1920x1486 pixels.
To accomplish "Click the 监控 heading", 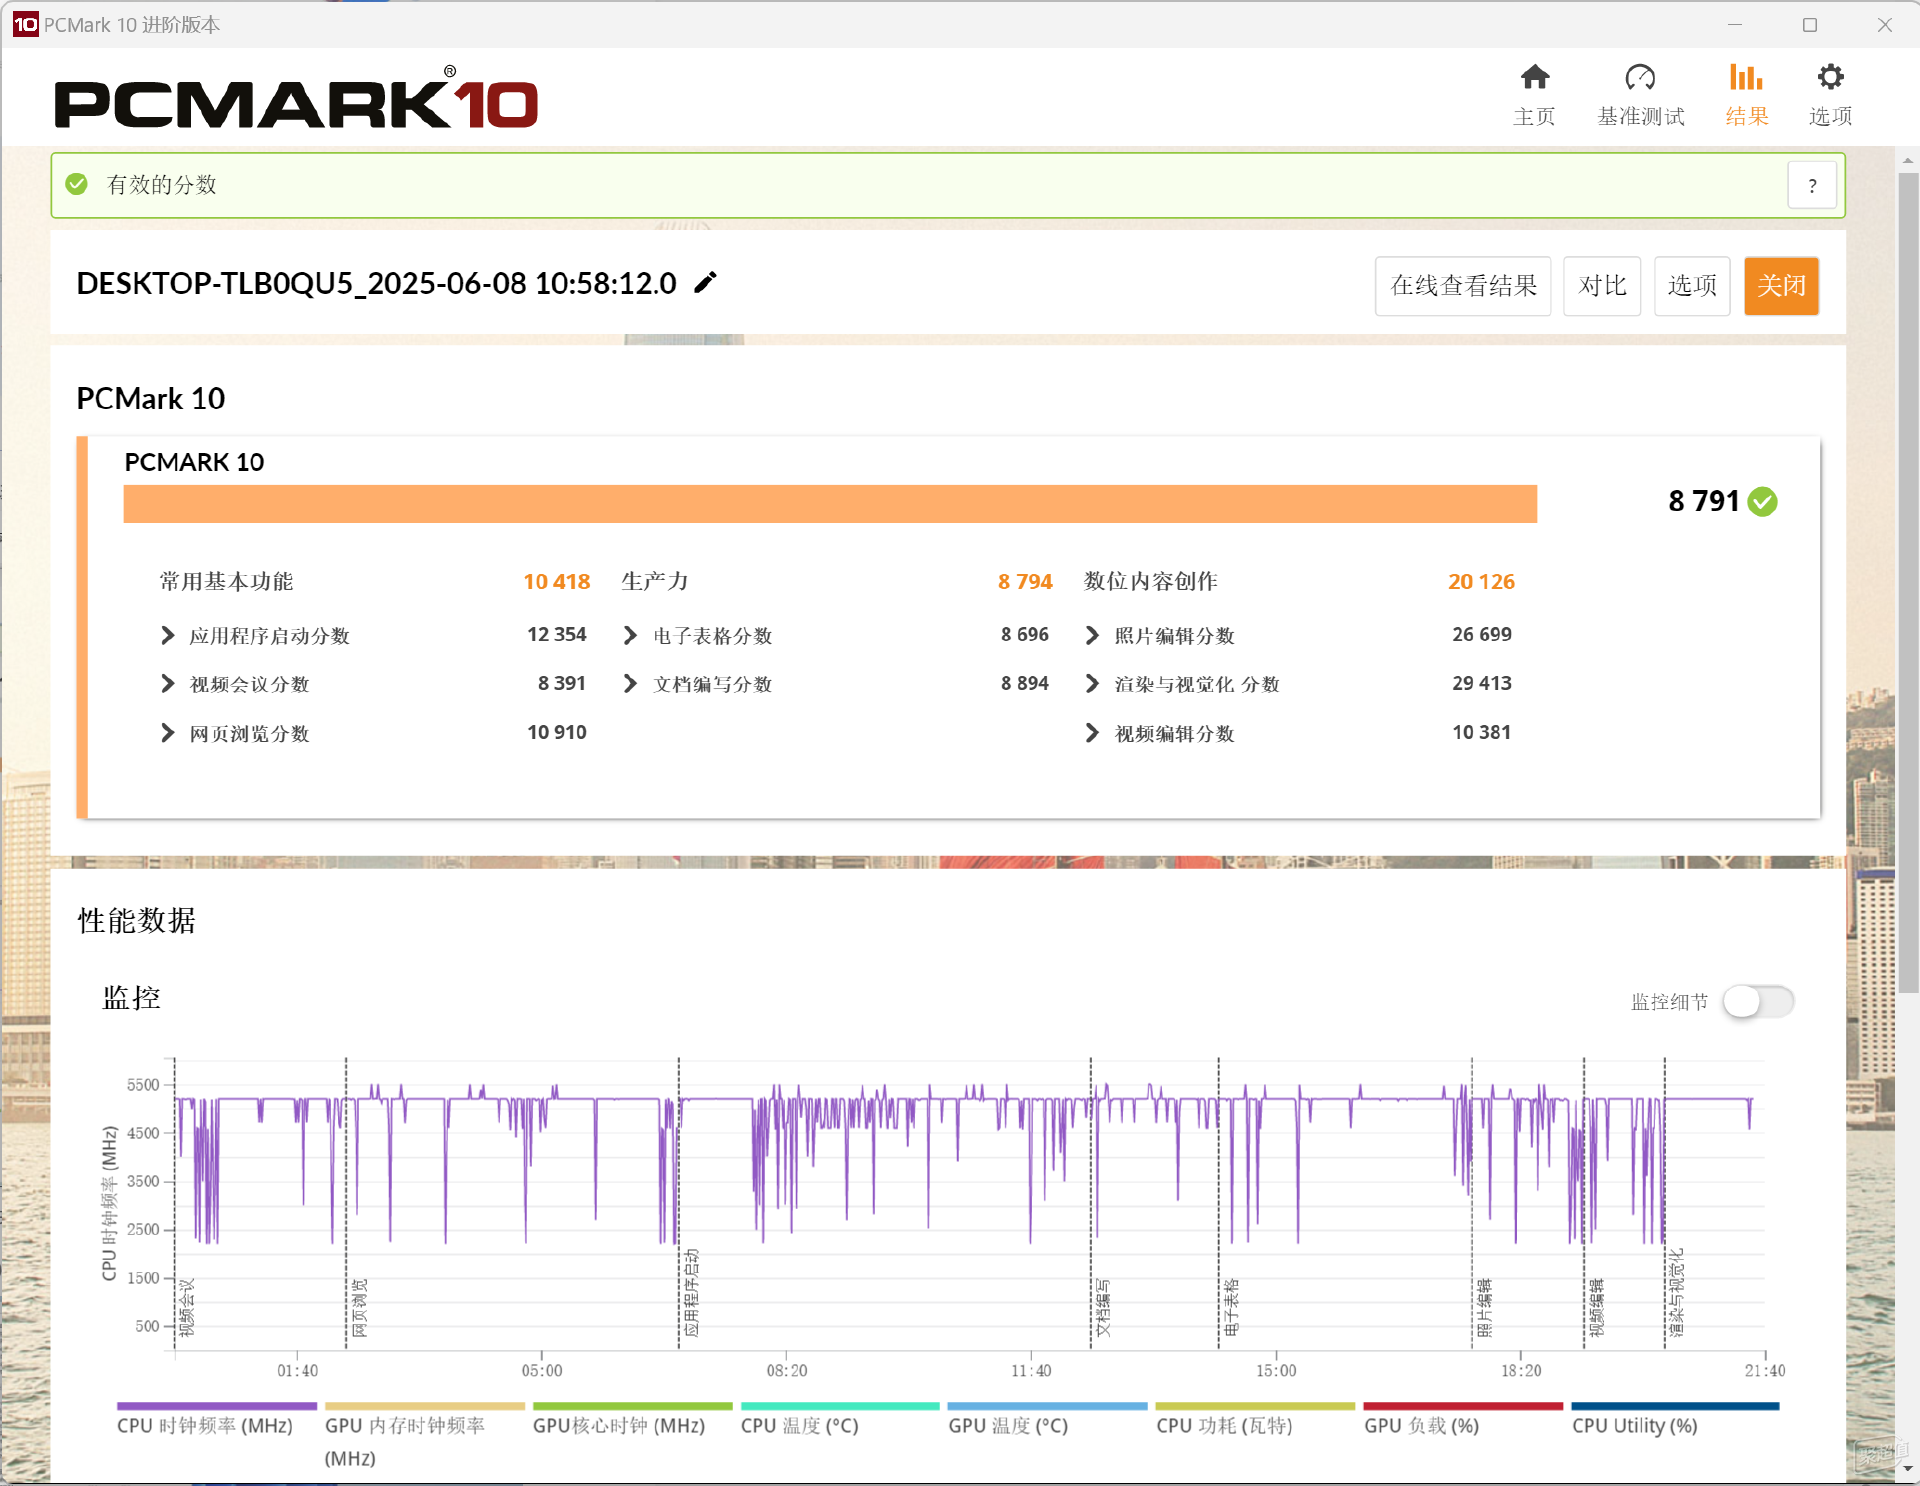I will click(131, 997).
